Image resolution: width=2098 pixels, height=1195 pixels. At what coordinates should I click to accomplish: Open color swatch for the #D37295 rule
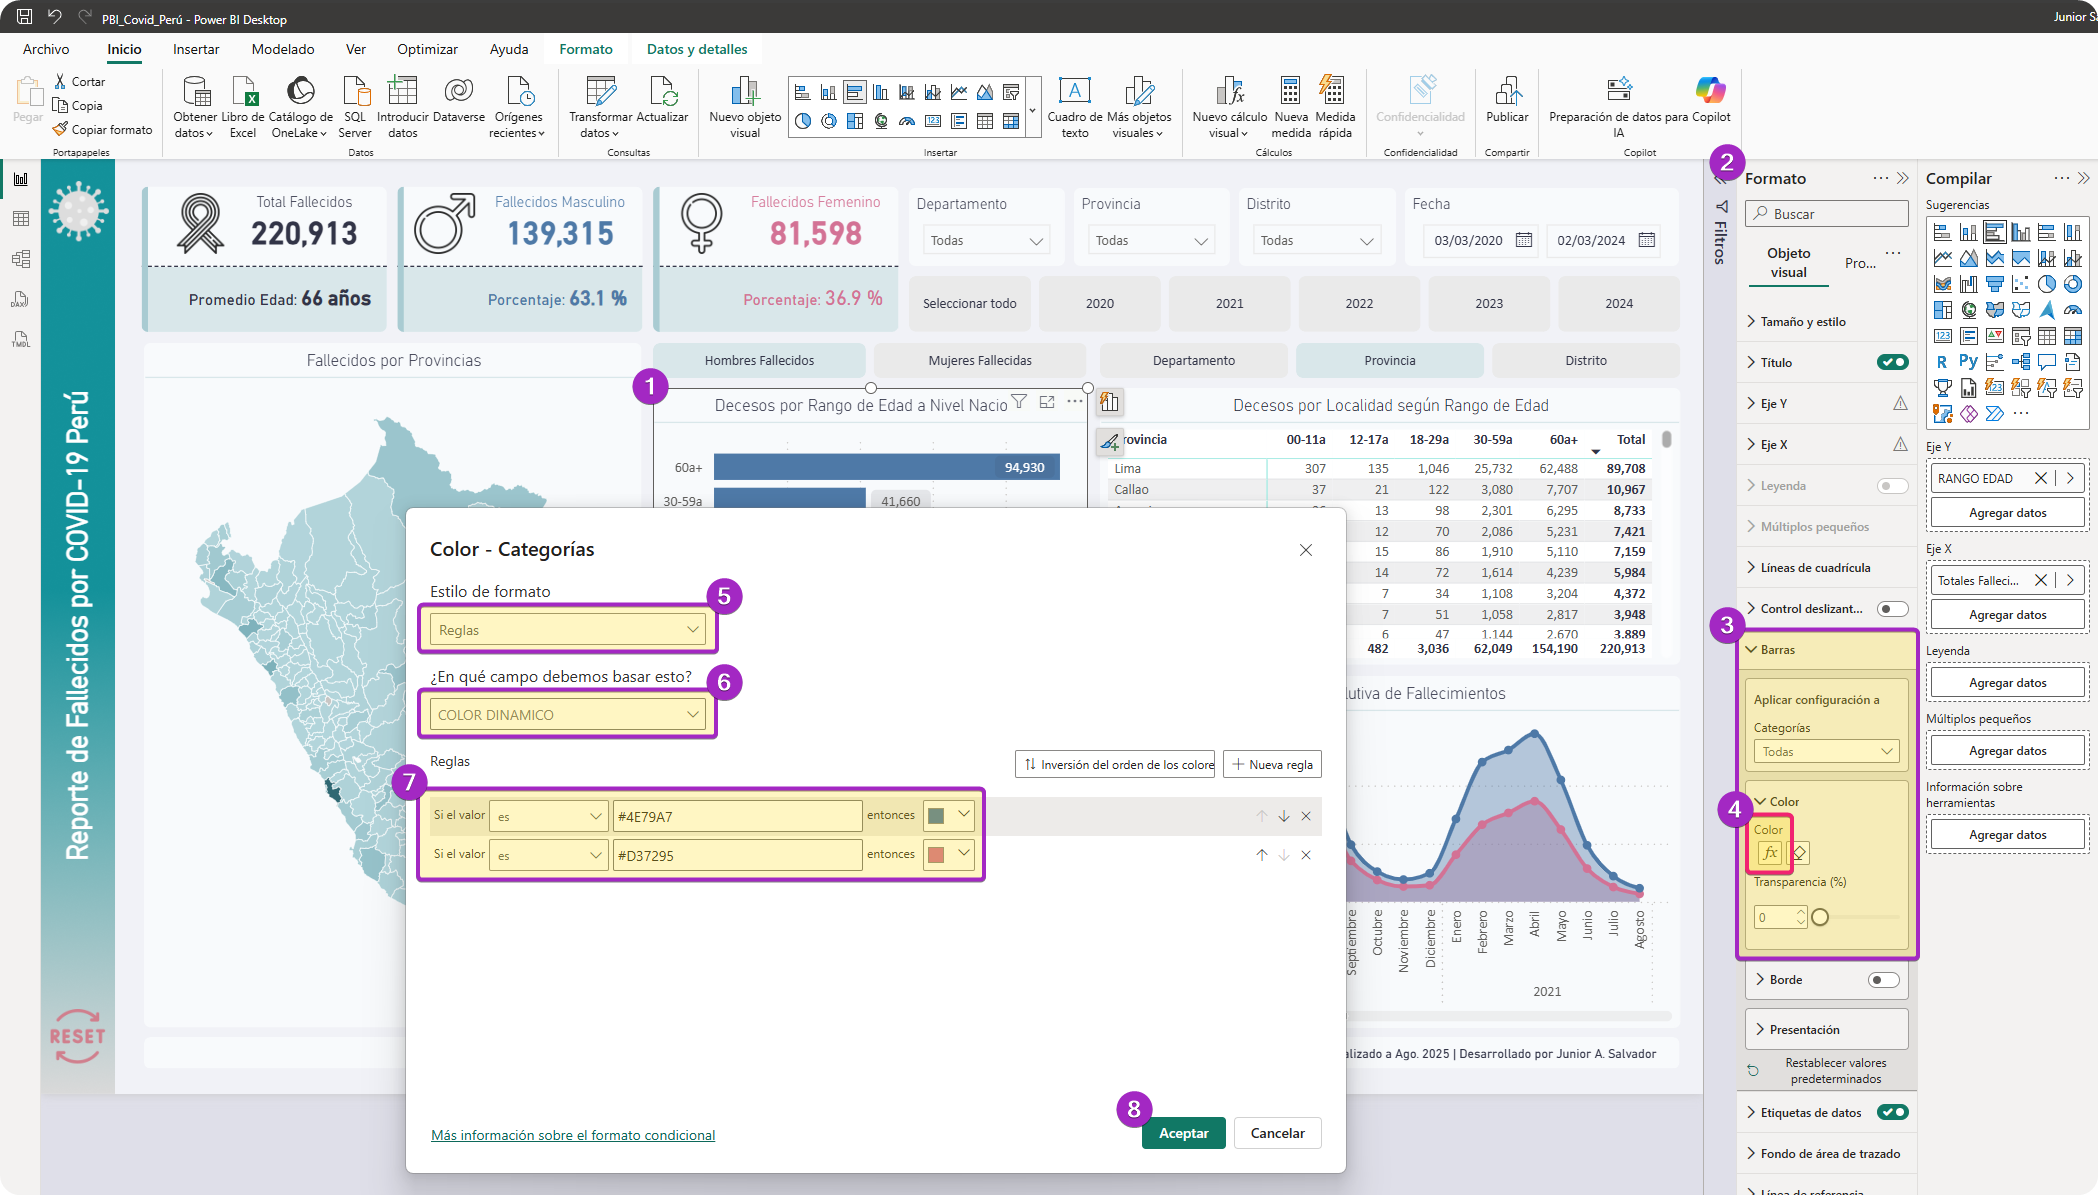click(948, 854)
